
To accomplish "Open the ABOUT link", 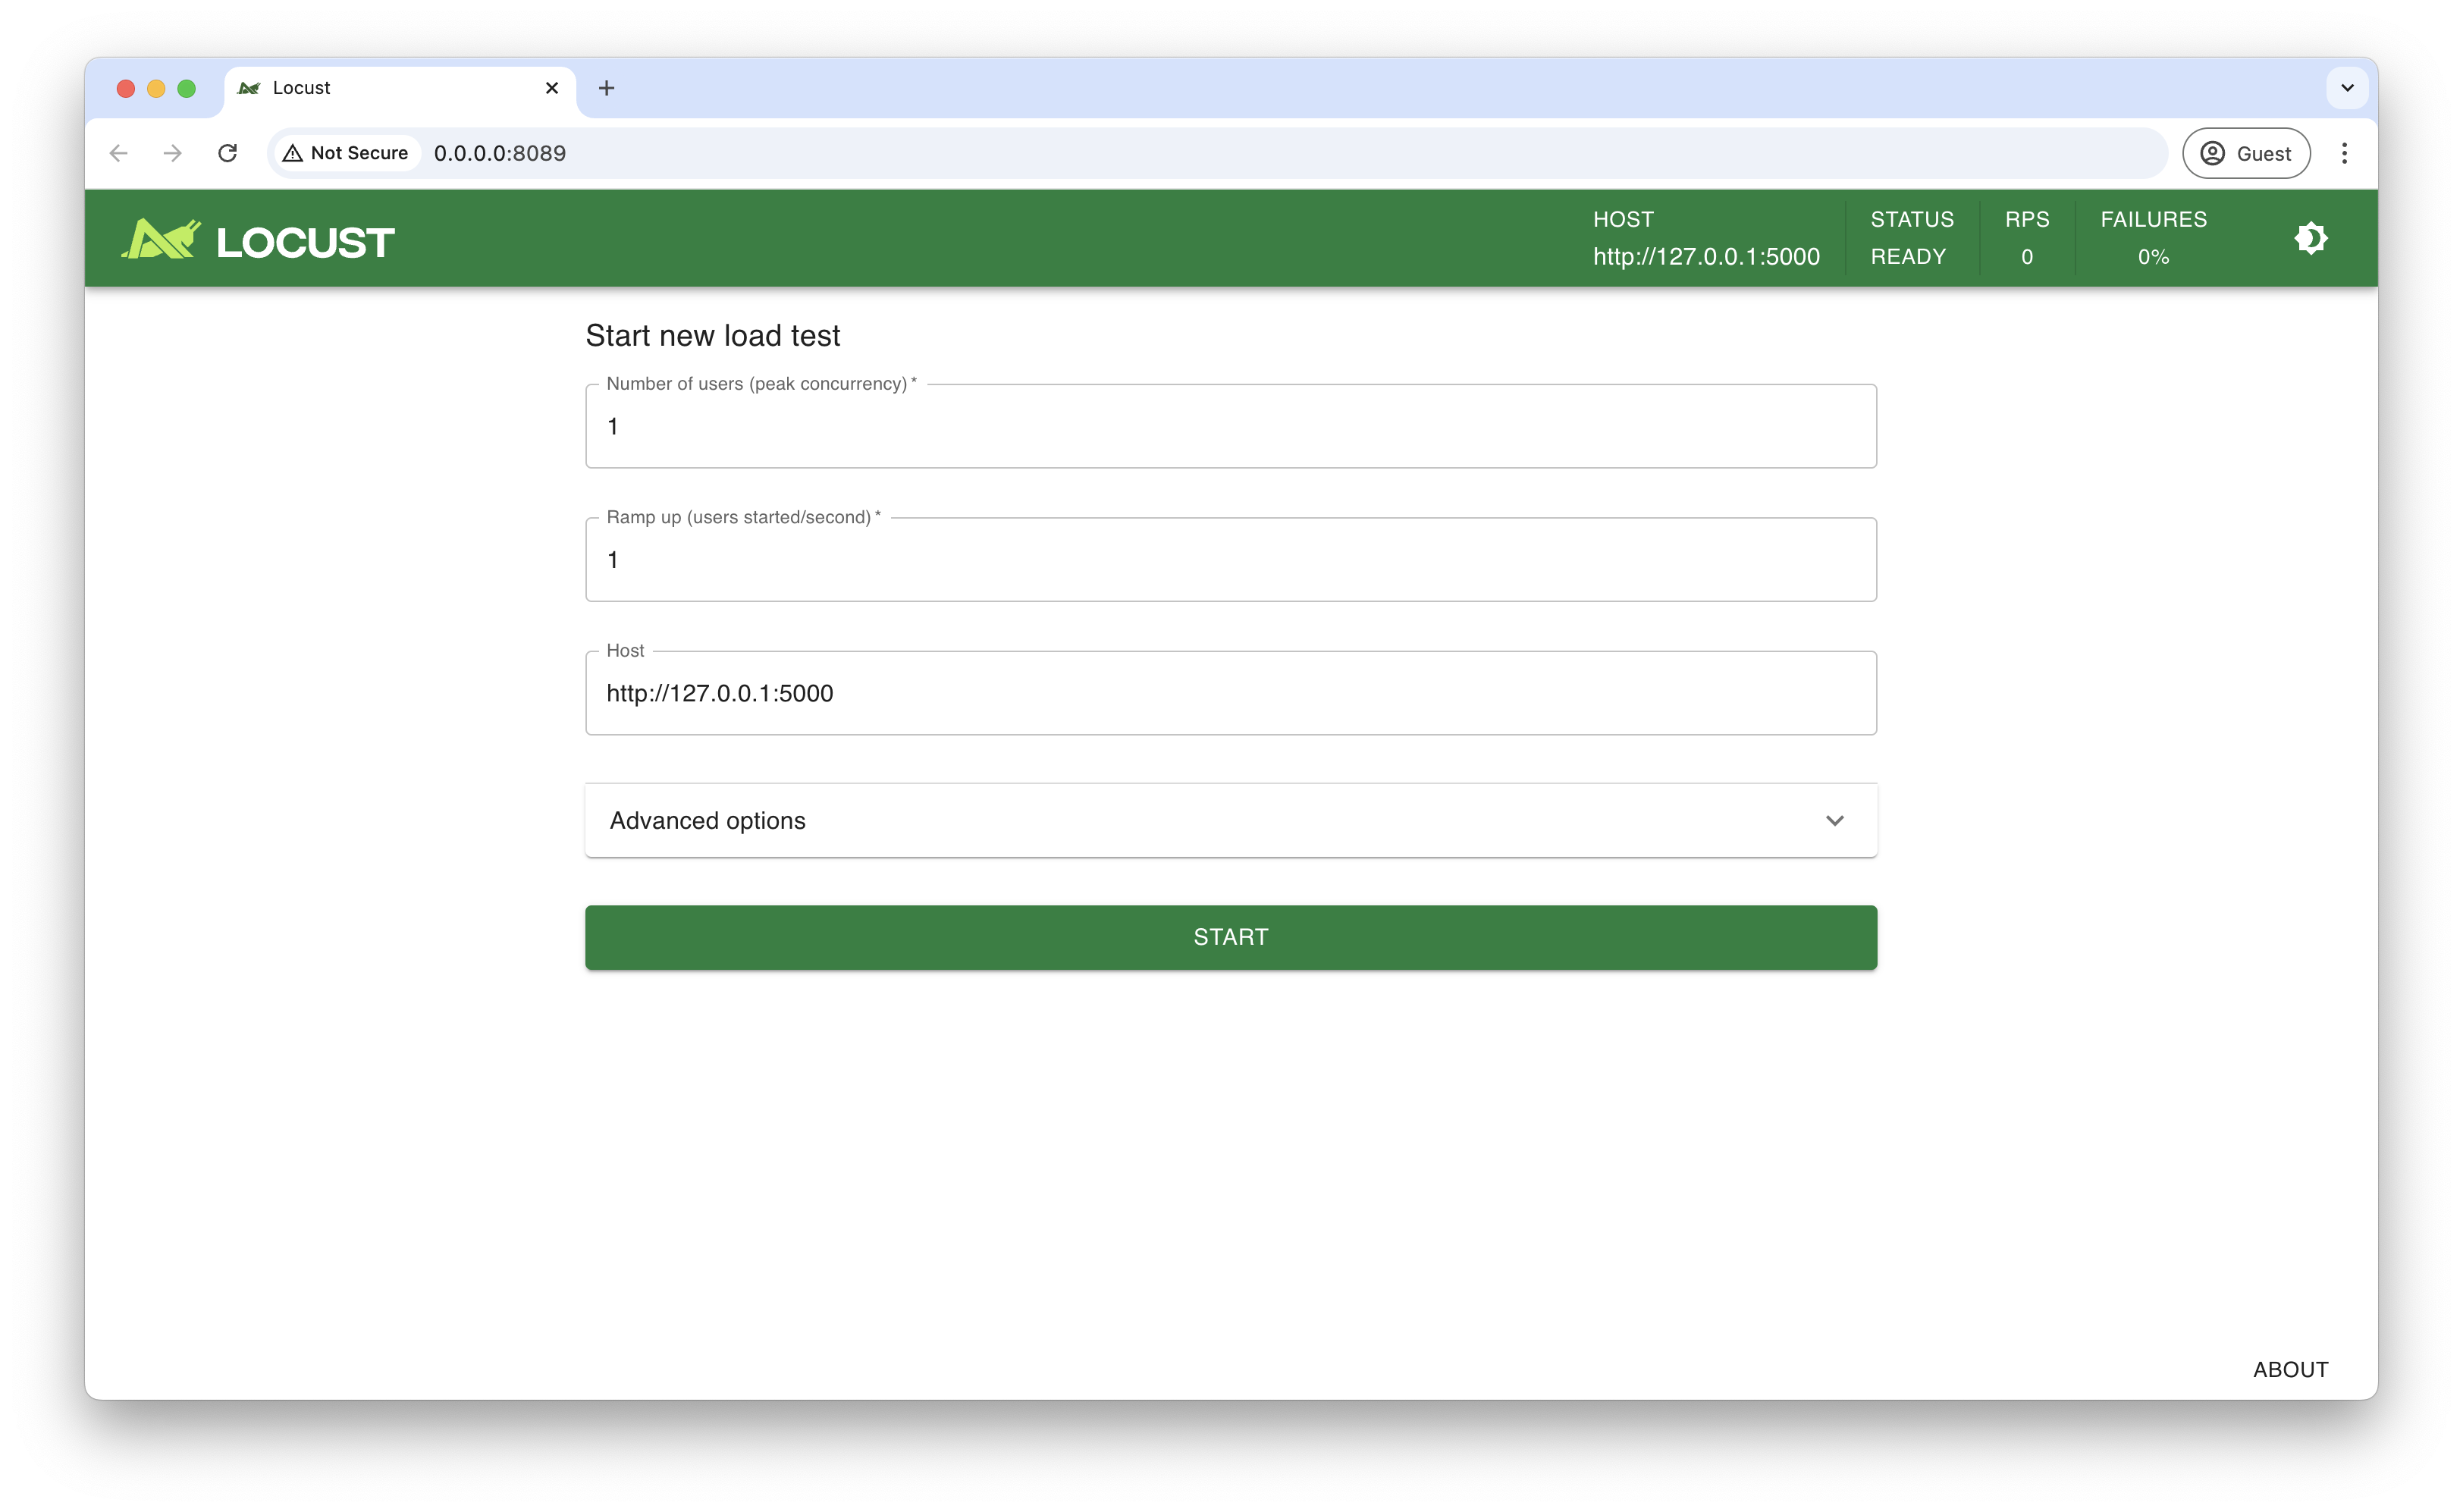I will point(2290,1369).
